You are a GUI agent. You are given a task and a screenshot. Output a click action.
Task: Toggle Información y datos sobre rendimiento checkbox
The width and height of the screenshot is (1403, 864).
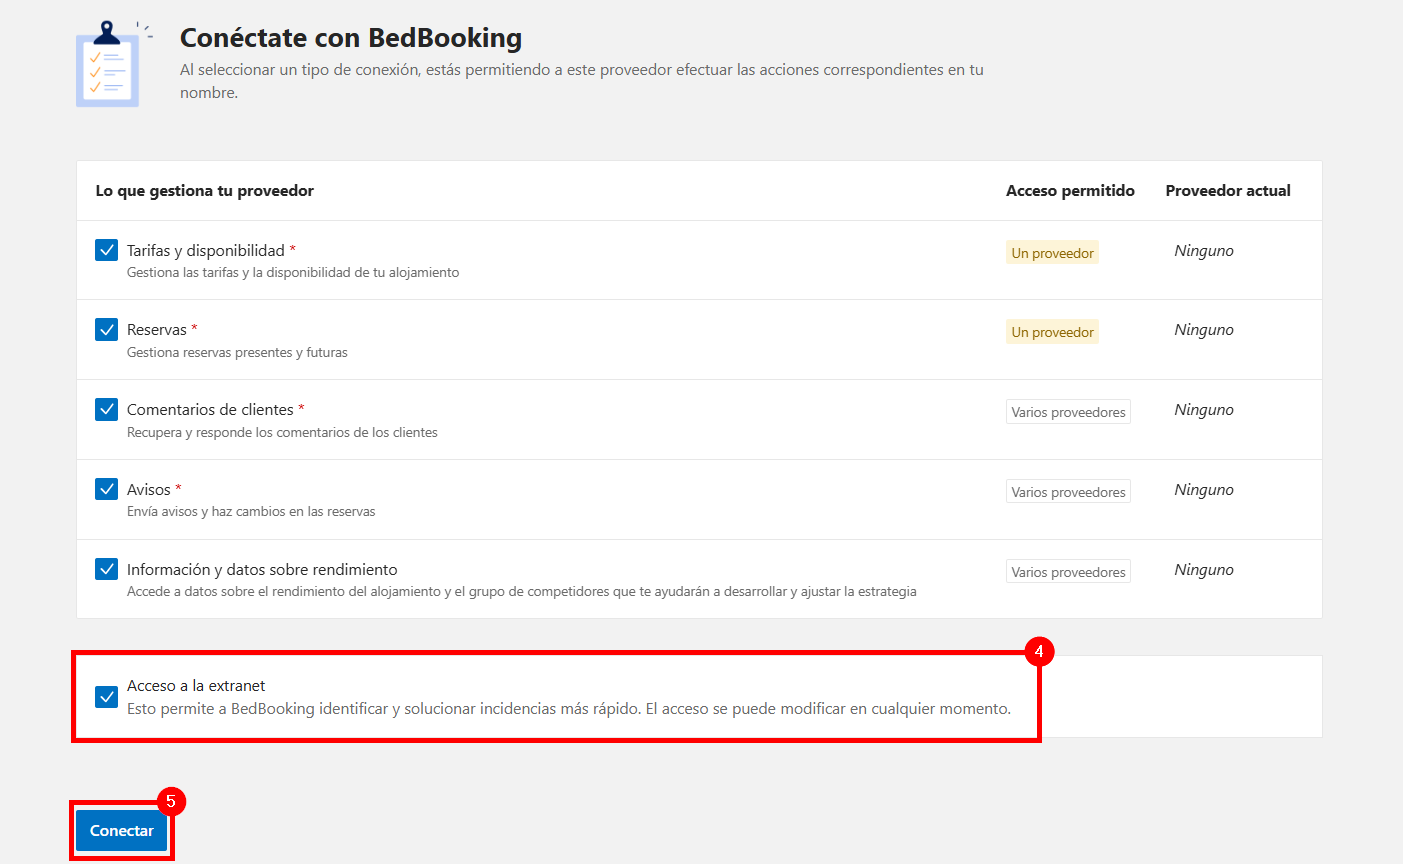click(x=107, y=569)
